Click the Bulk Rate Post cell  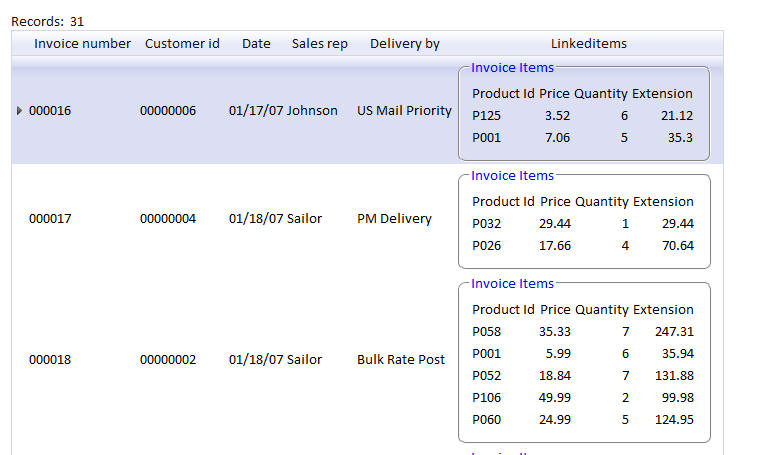tap(400, 360)
